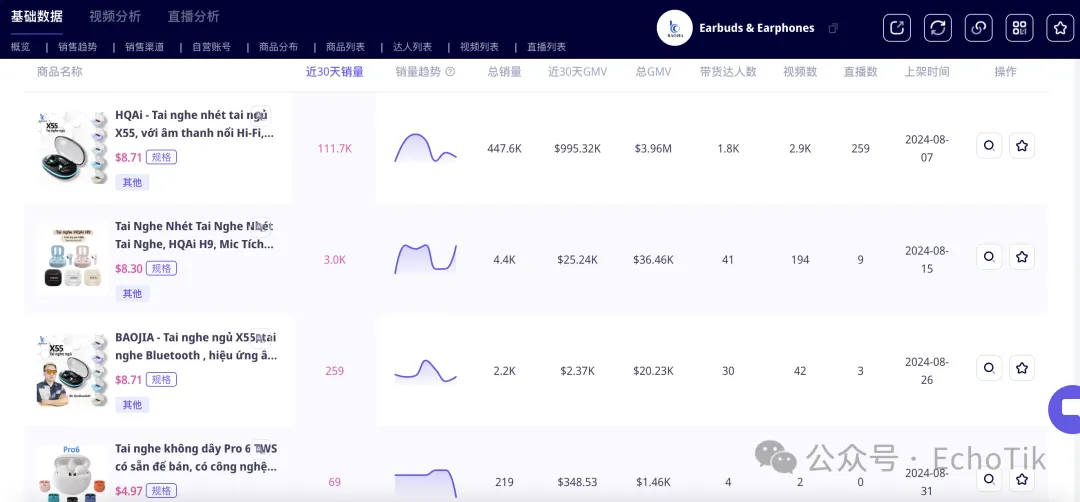Sort by 近30天销量 column header
This screenshot has width=1080, height=502.
coord(334,72)
